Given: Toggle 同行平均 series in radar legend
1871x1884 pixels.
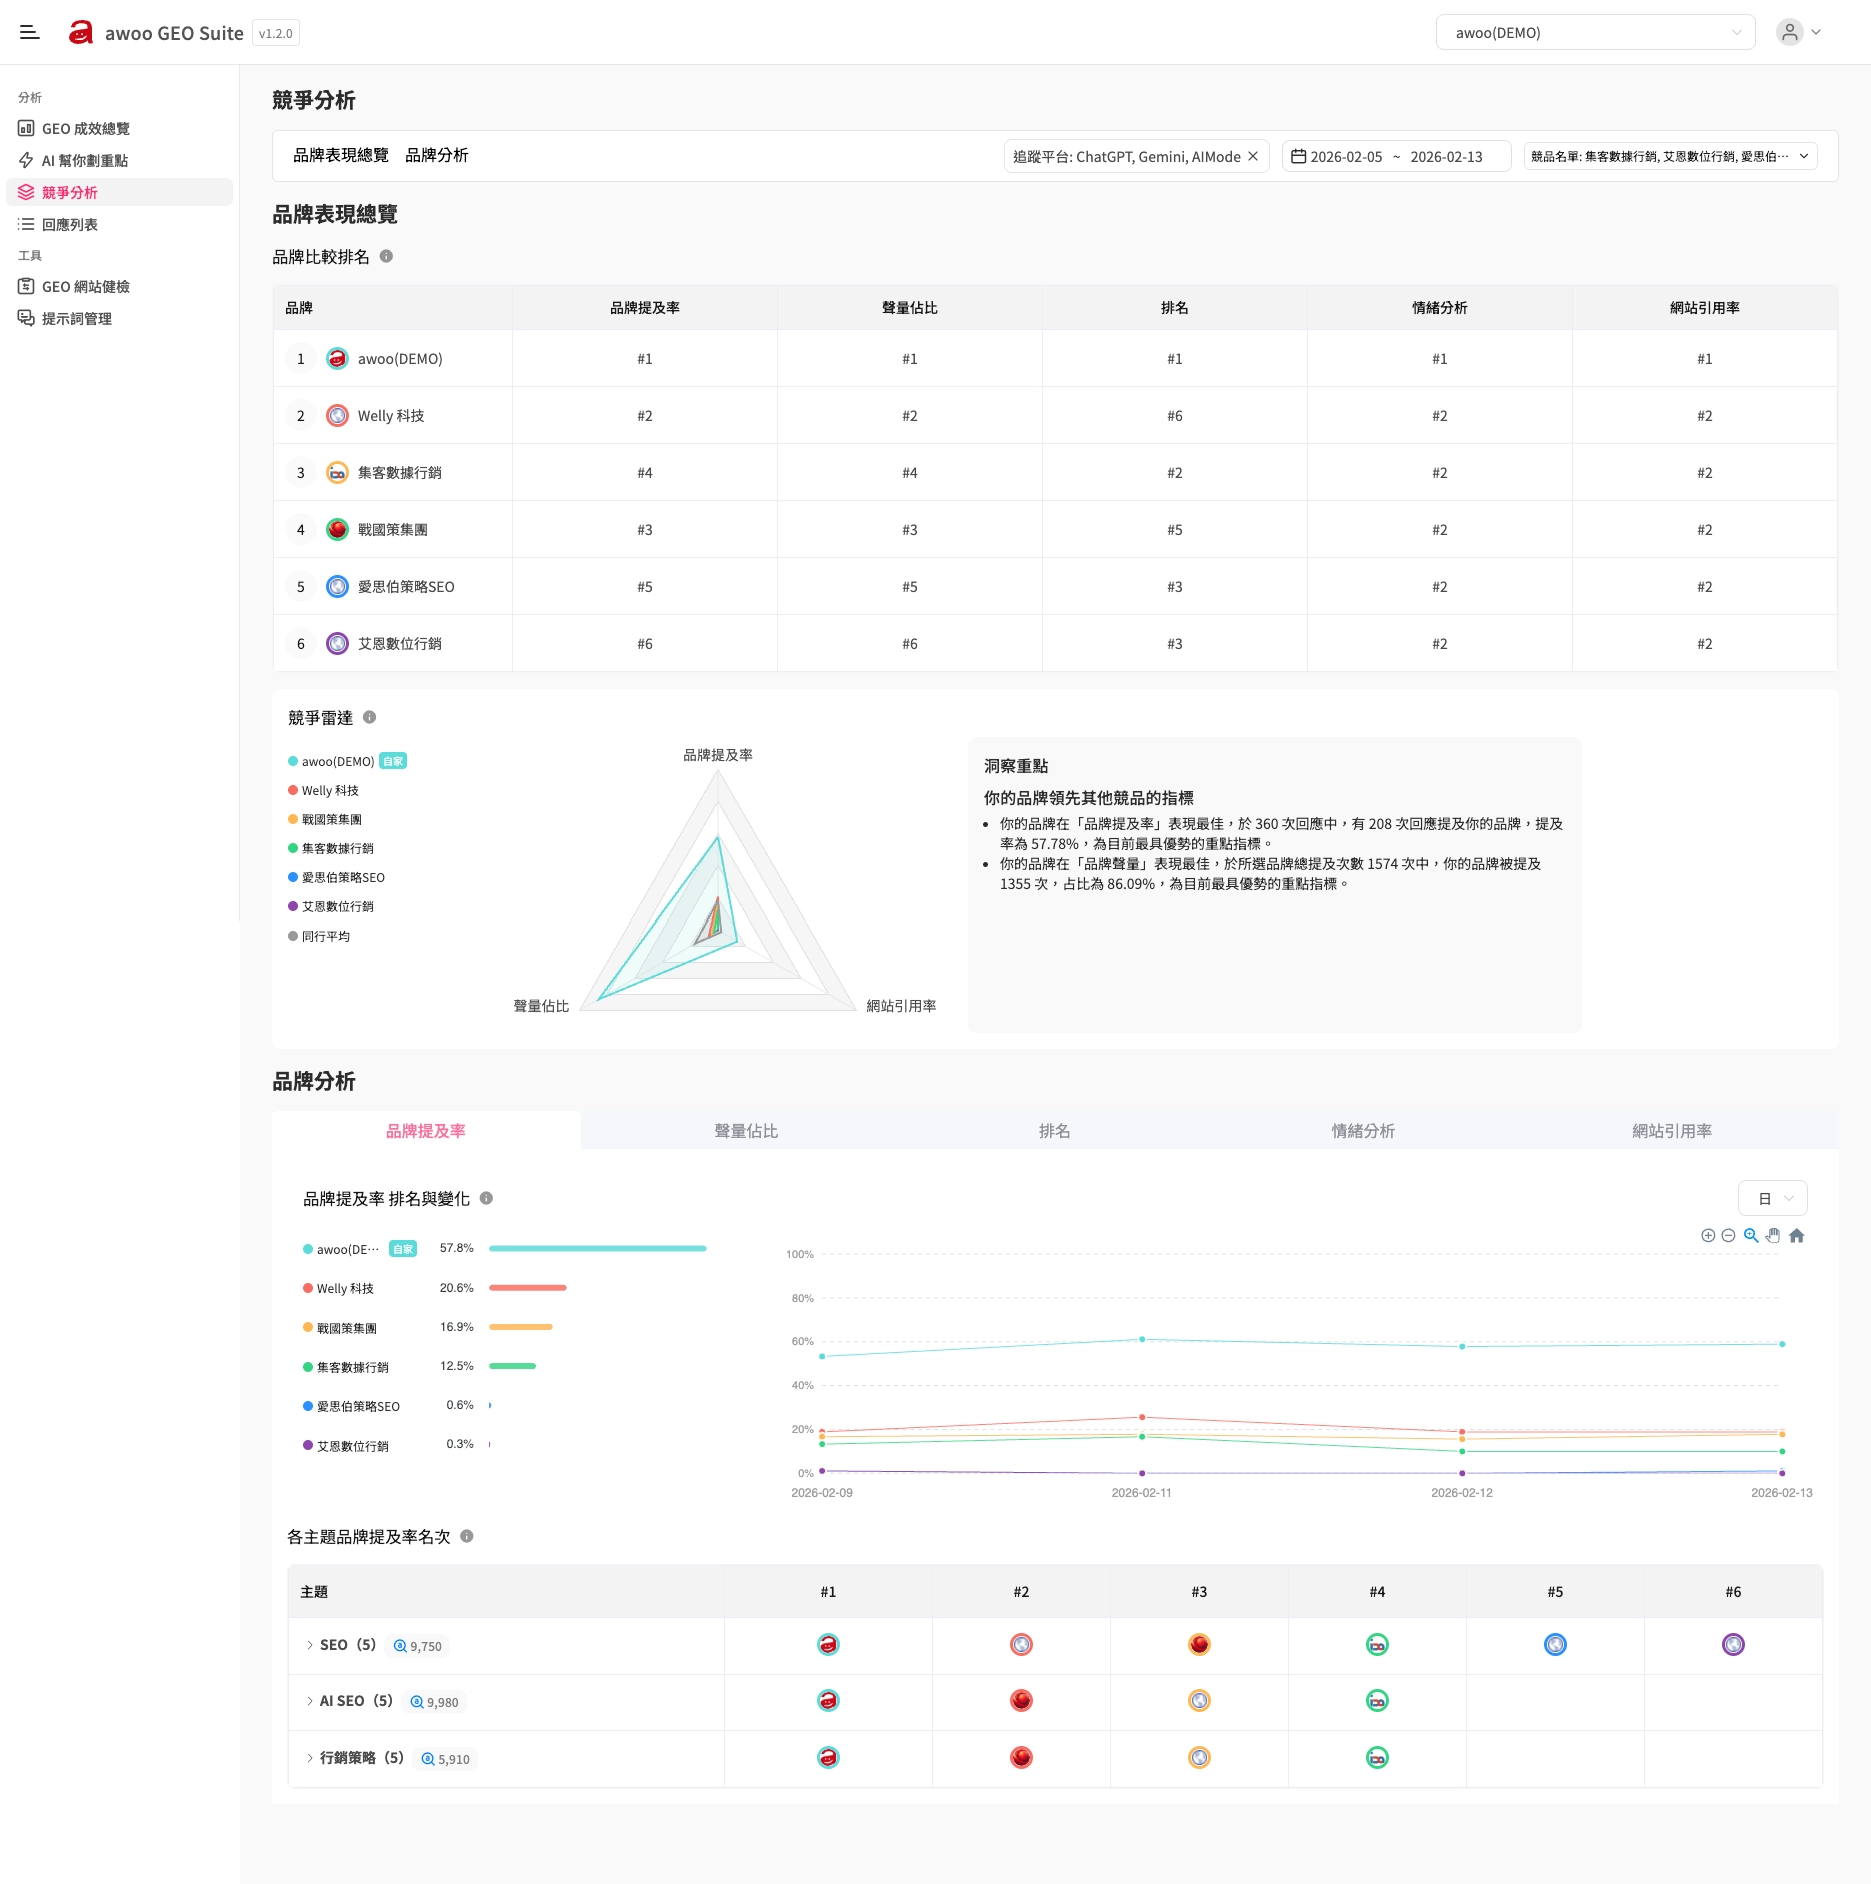Looking at the screenshot, I should (319, 937).
